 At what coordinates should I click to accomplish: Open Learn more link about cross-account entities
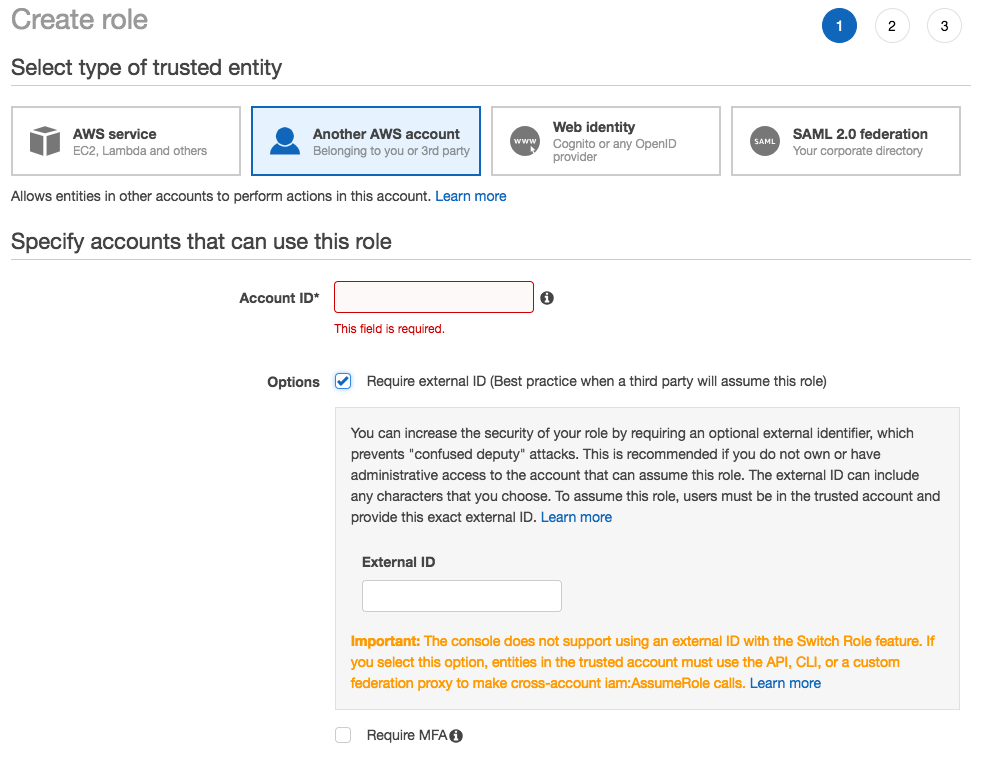[471, 196]
